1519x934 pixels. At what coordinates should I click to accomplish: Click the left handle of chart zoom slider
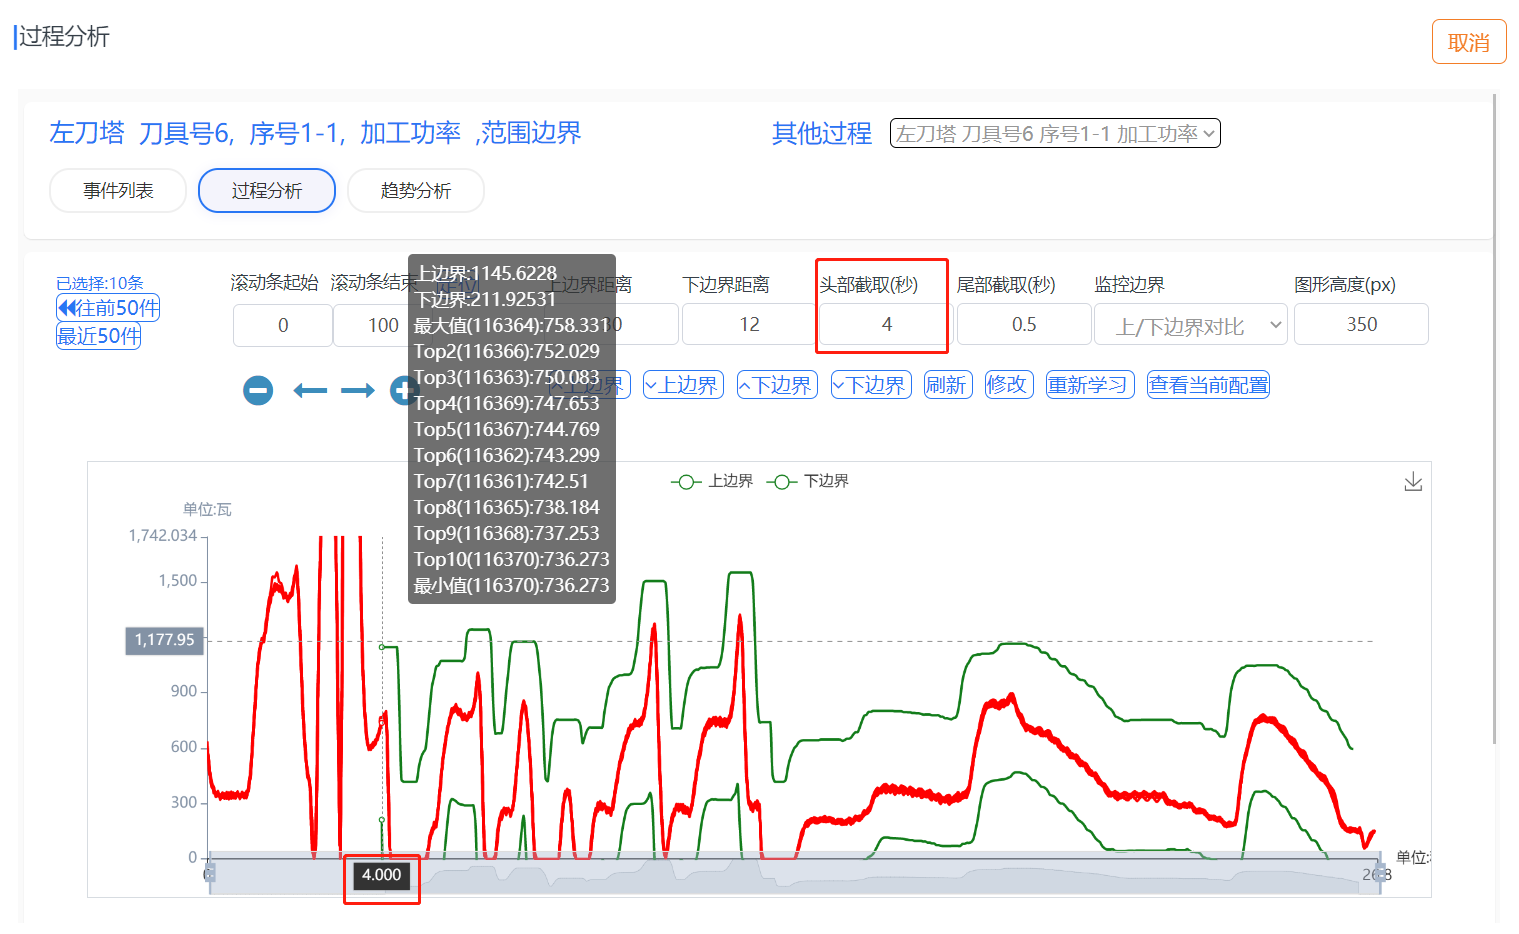pos(210,874)
